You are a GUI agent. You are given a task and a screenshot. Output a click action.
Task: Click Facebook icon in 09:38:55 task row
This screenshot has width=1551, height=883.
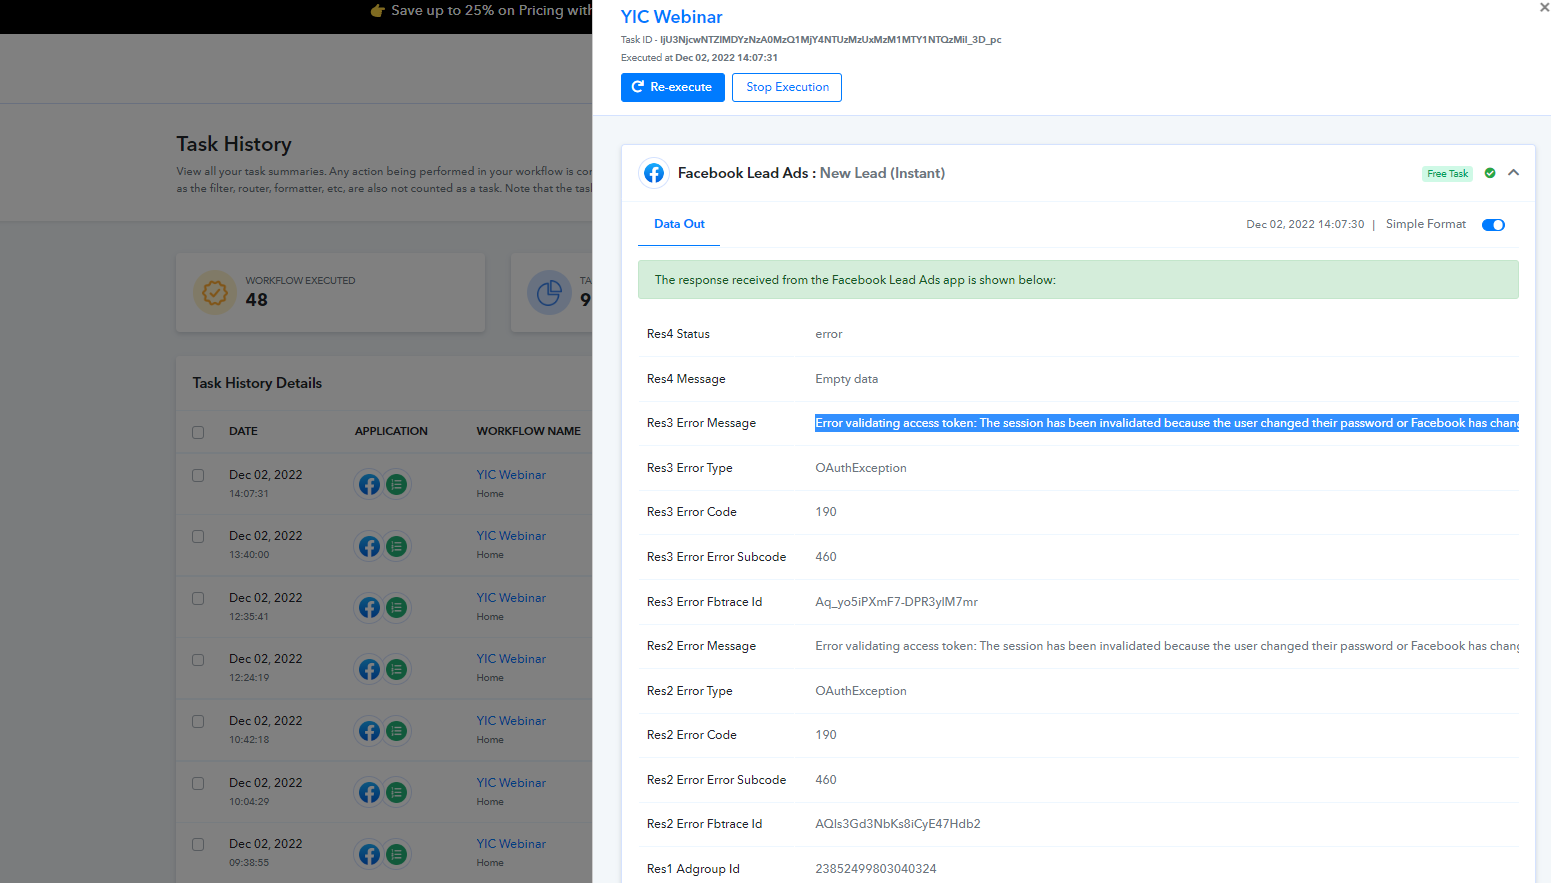click(369, 854)
